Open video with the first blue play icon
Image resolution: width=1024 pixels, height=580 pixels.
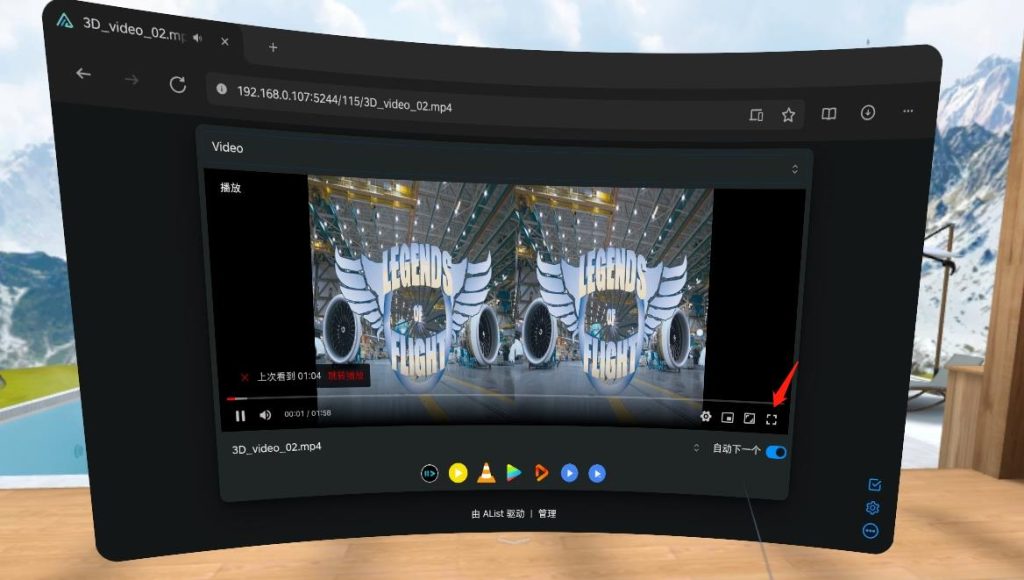[x=569, y=473]
